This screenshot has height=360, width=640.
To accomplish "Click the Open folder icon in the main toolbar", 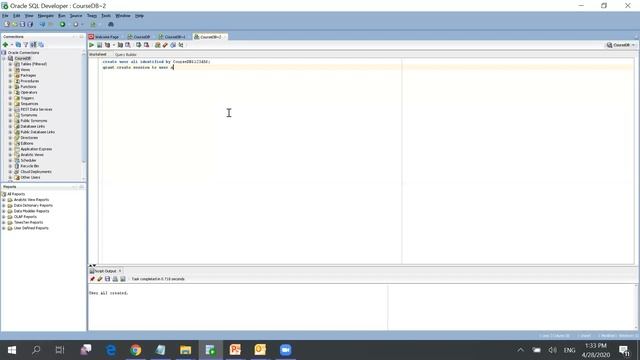I will pos(14,24).
